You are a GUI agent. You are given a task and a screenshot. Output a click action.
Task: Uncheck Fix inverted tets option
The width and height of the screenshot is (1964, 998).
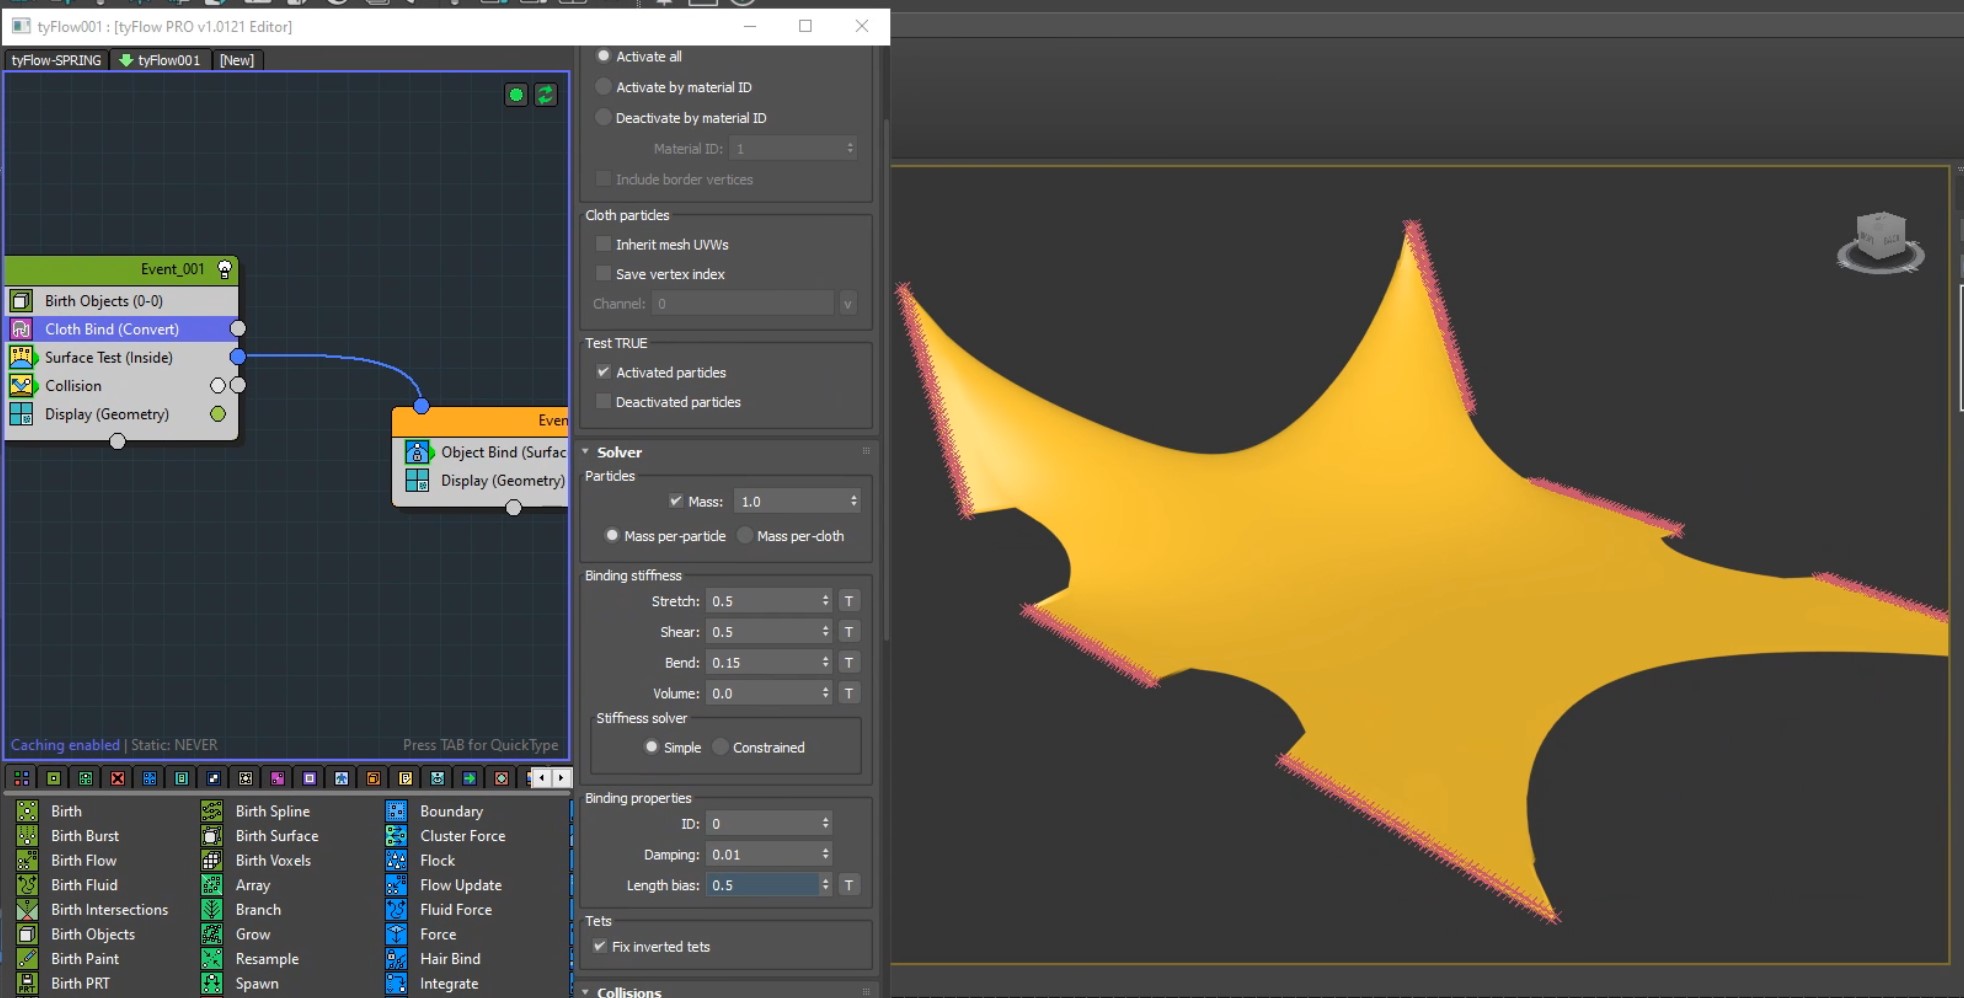pyautogui.click(x=600, y=946)
